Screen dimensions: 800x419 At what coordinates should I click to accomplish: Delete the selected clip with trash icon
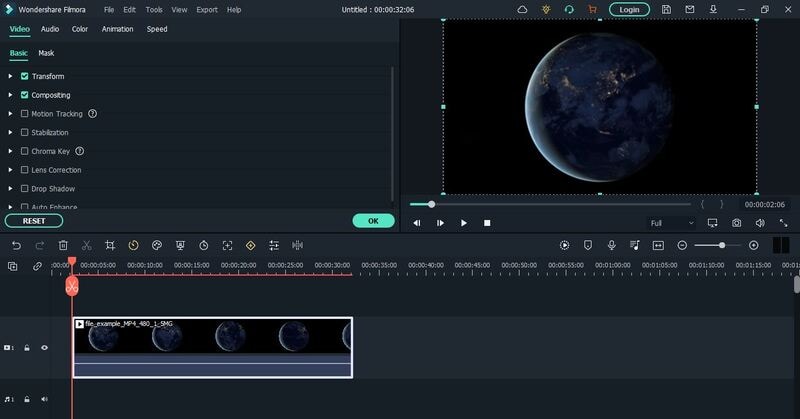(63, 245)
